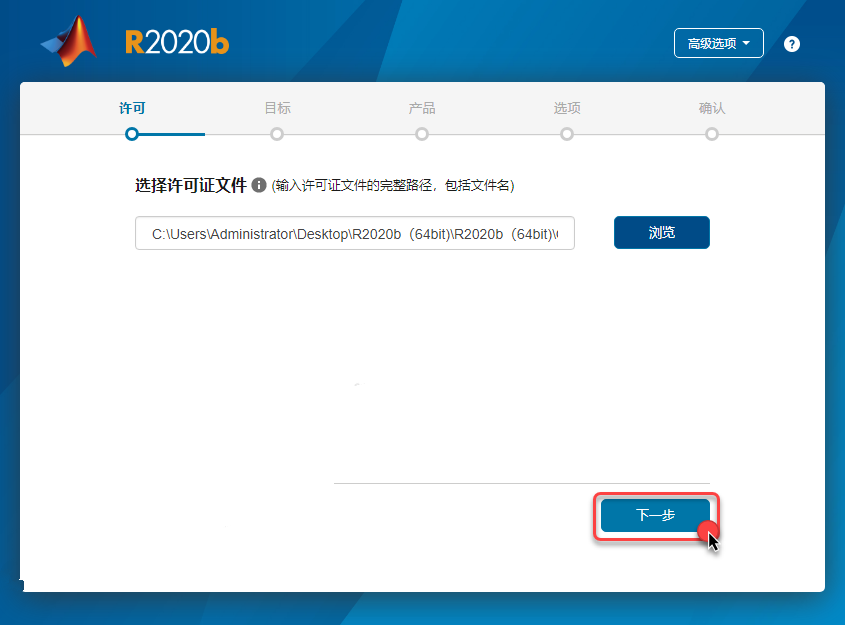This screenshot has height=625, width=845.
Task: Open the help question mark icon
Action: pos(792,44)
